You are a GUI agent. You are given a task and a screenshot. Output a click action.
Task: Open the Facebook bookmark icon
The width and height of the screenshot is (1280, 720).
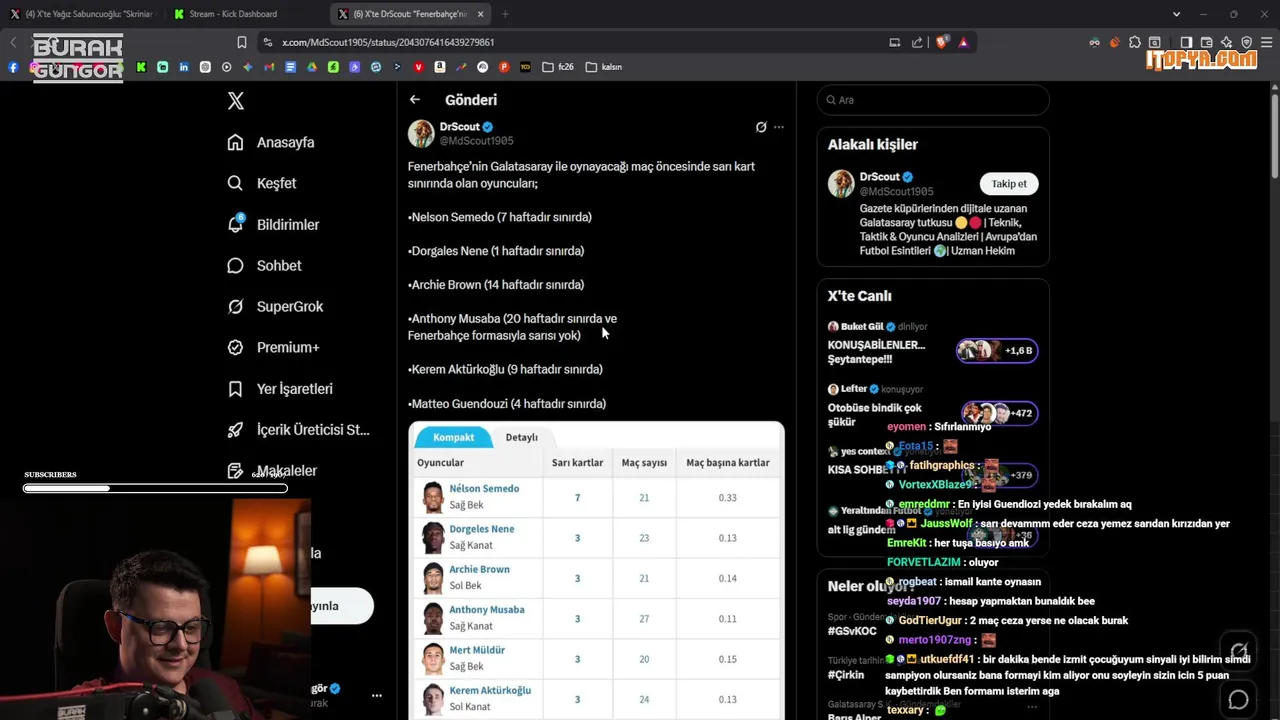13,67
